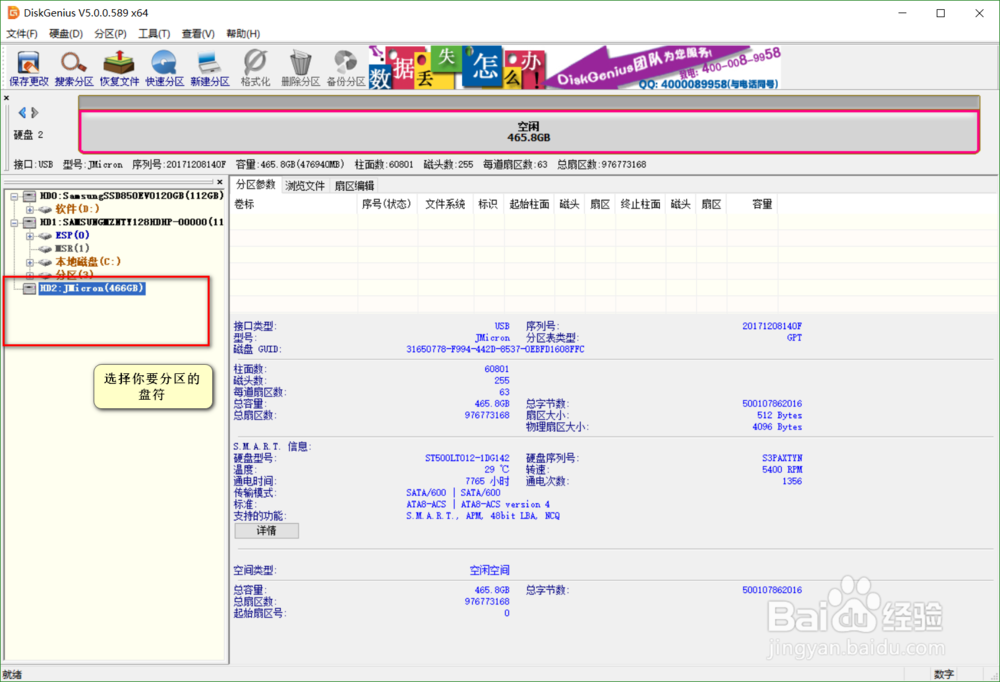Open the 分区(P) menu

pyautogui.click(x=110, y=34)
